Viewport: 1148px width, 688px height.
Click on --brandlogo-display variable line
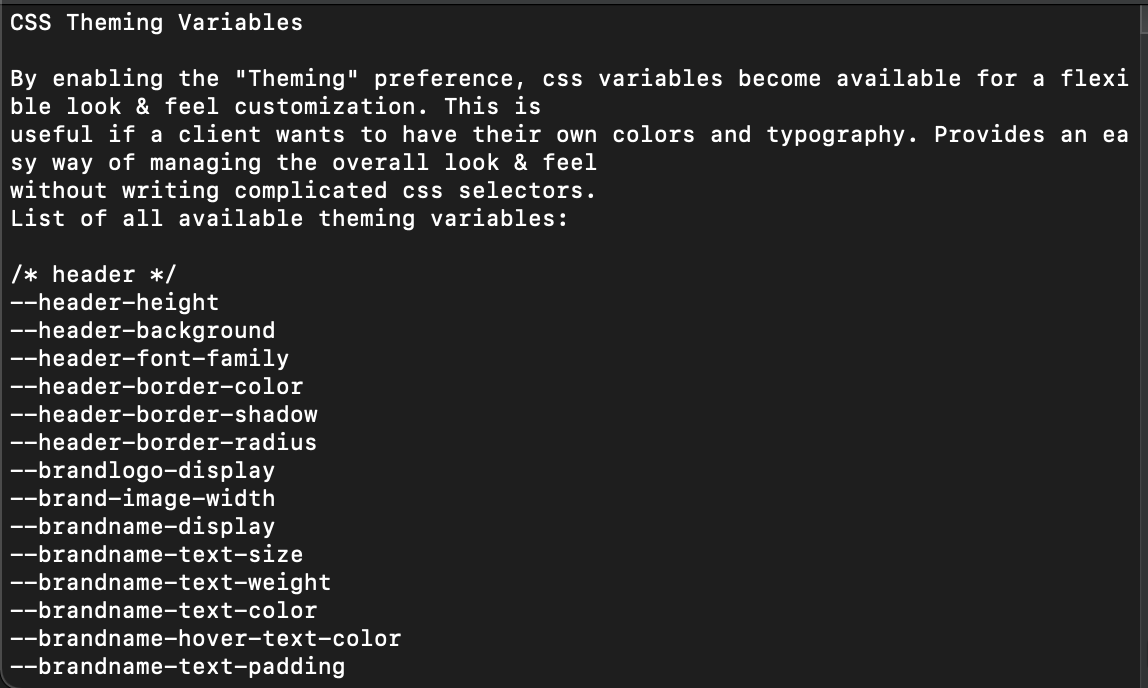pos(142,470)
